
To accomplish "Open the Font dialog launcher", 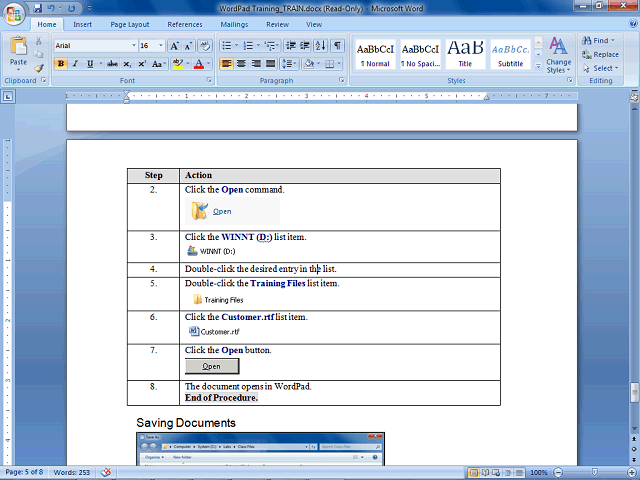I will (209, 80).
